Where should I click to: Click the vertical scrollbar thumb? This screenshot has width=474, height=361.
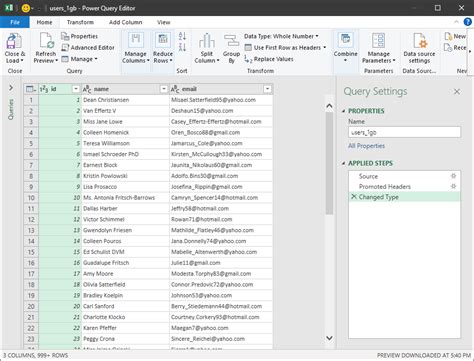pyautogui.click(x=329, y=163)
